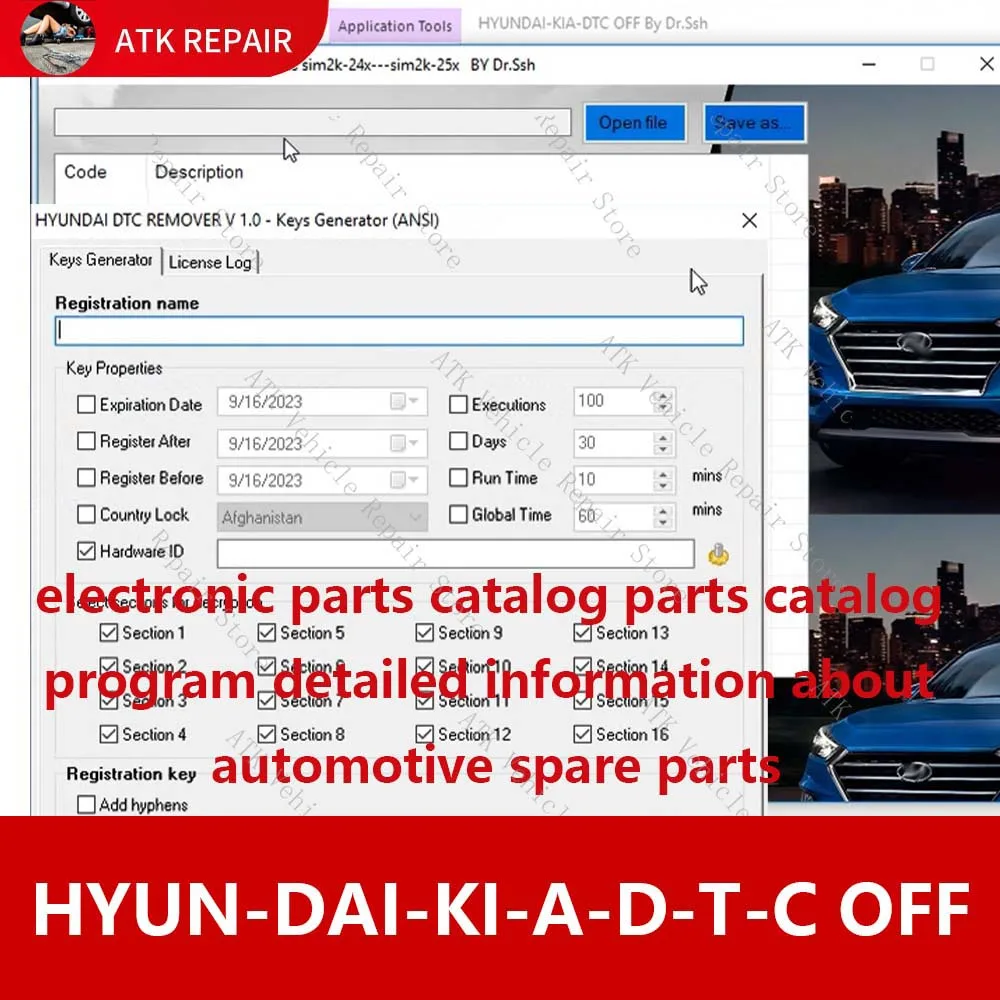
Task: Open the Register Before date dropdown
Action: pyautogui.click(x=405, y=480)
